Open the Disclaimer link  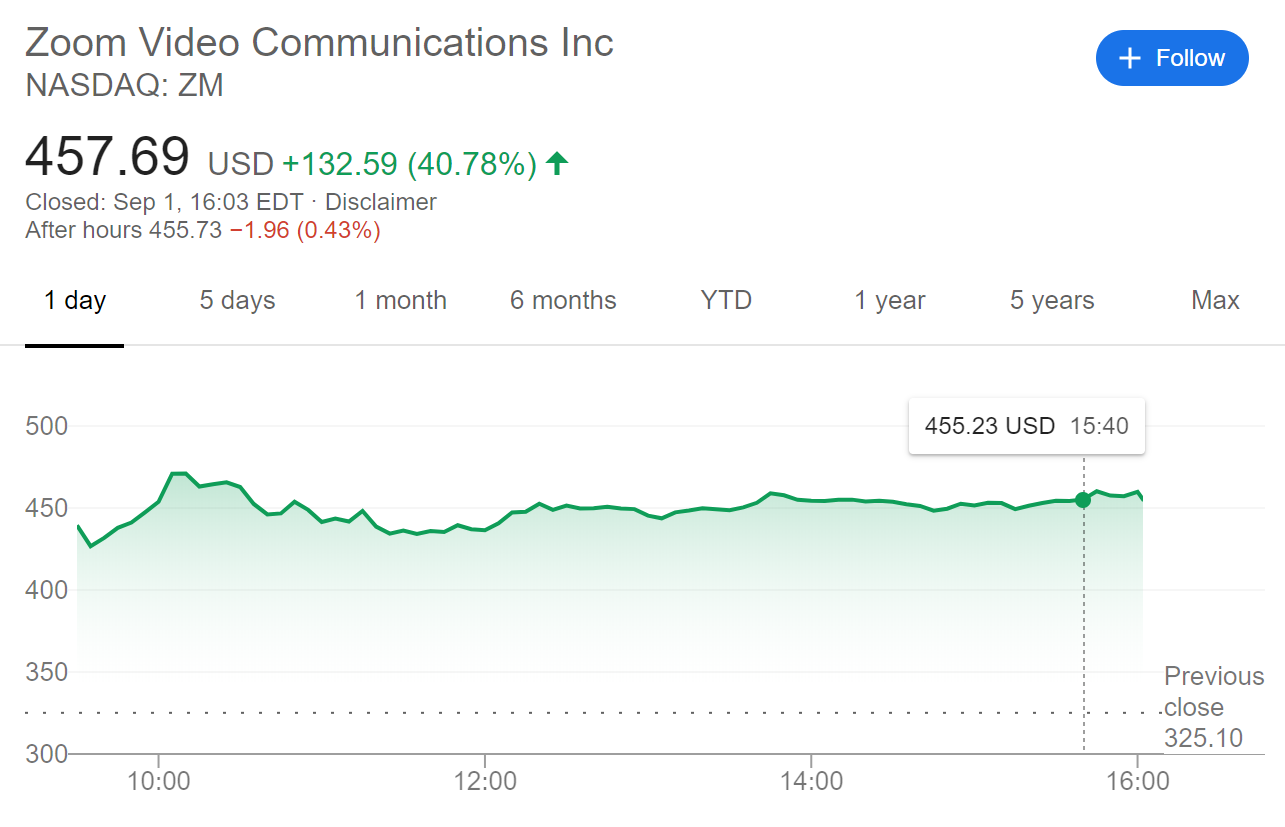tap(380, 201)
